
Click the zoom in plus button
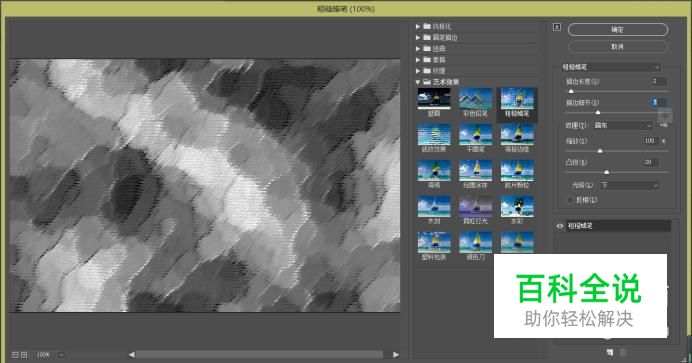point(24,355)
